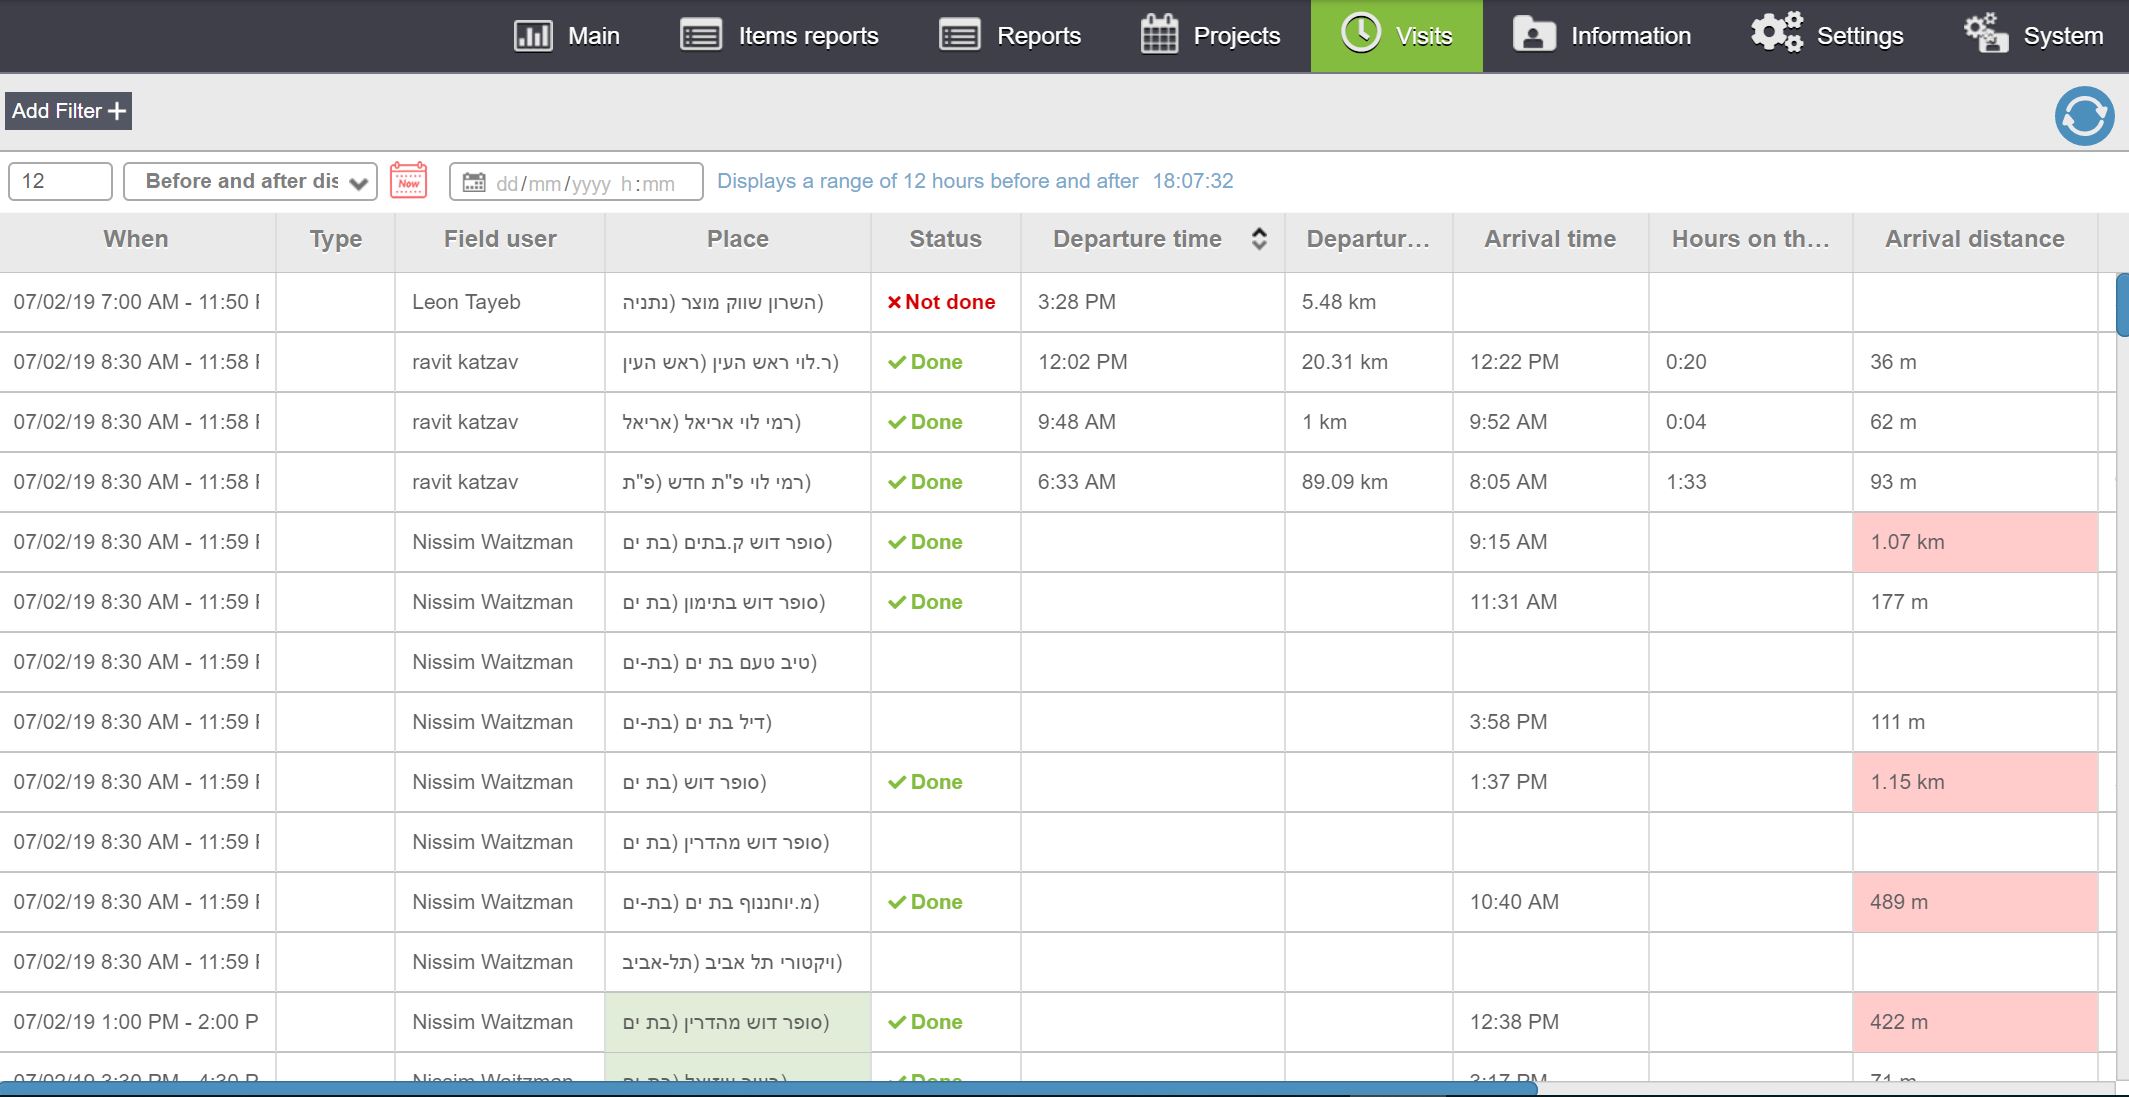Viewport: 2129px width, 1097px height.
Task: Select the pink 1.07 km distance cell
Action: [1974, 542]
